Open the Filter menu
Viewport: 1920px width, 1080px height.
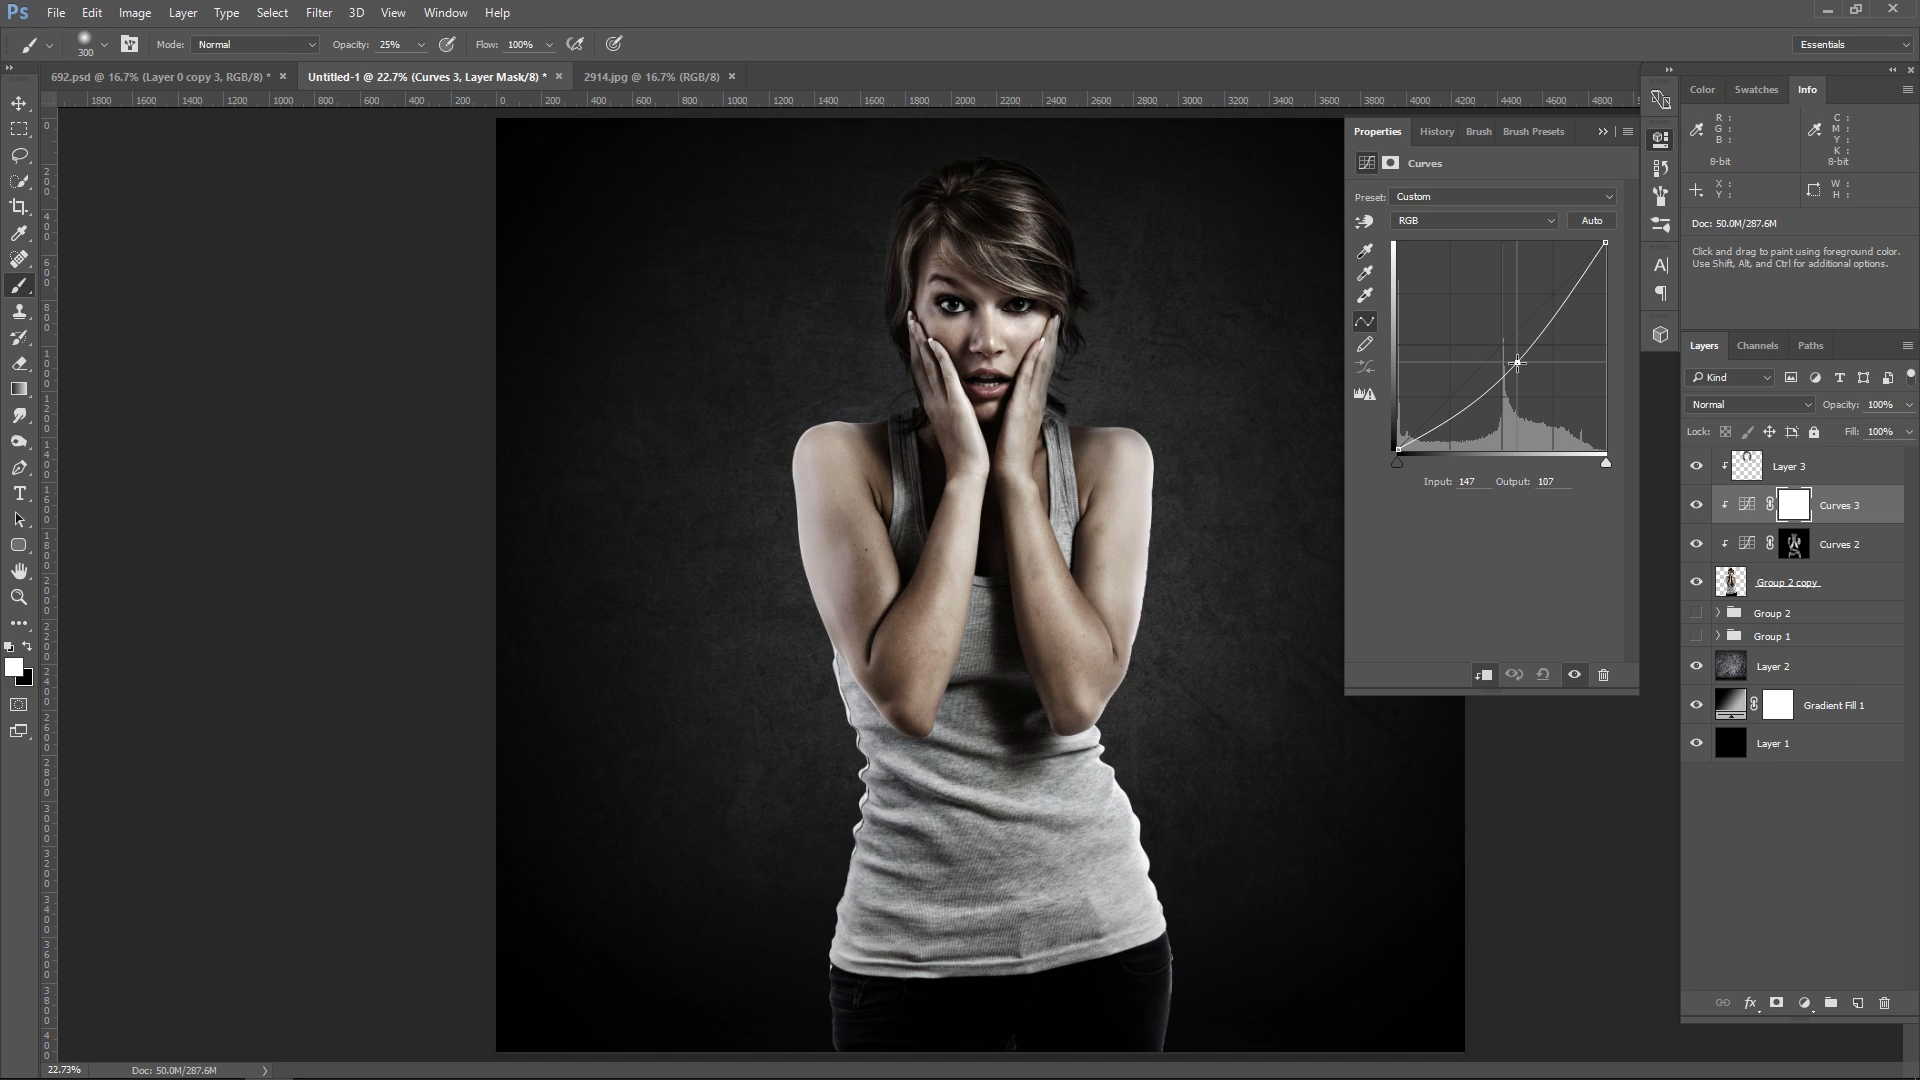pos(319,13)
